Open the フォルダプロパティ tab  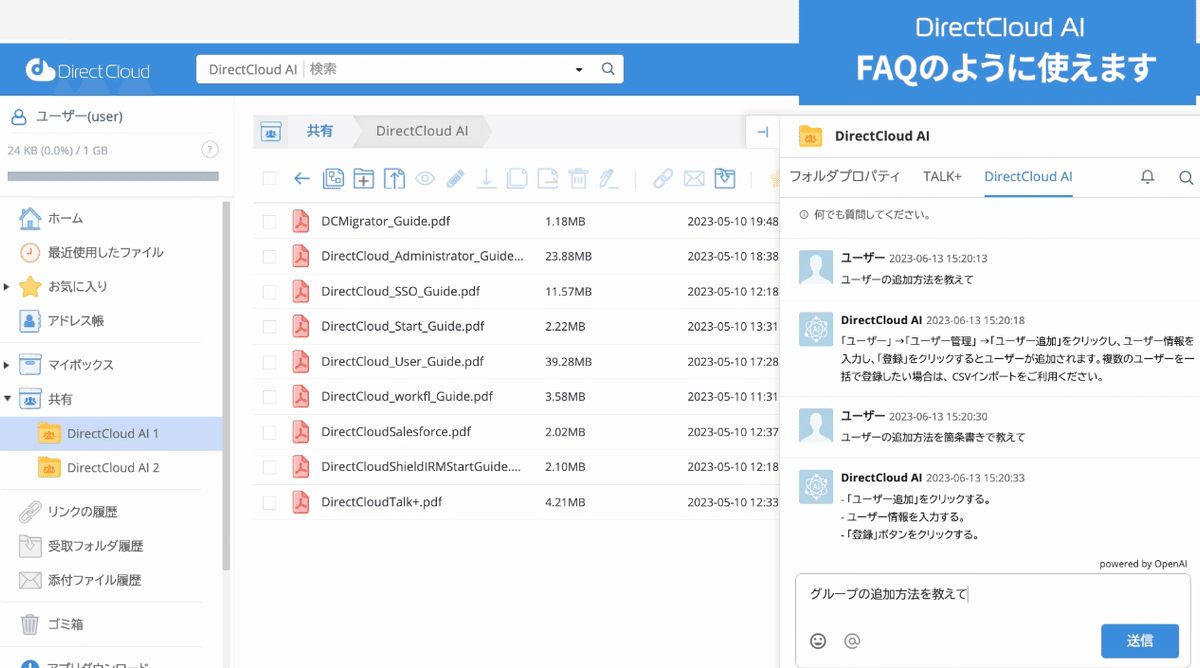click(x=843, y=176)
